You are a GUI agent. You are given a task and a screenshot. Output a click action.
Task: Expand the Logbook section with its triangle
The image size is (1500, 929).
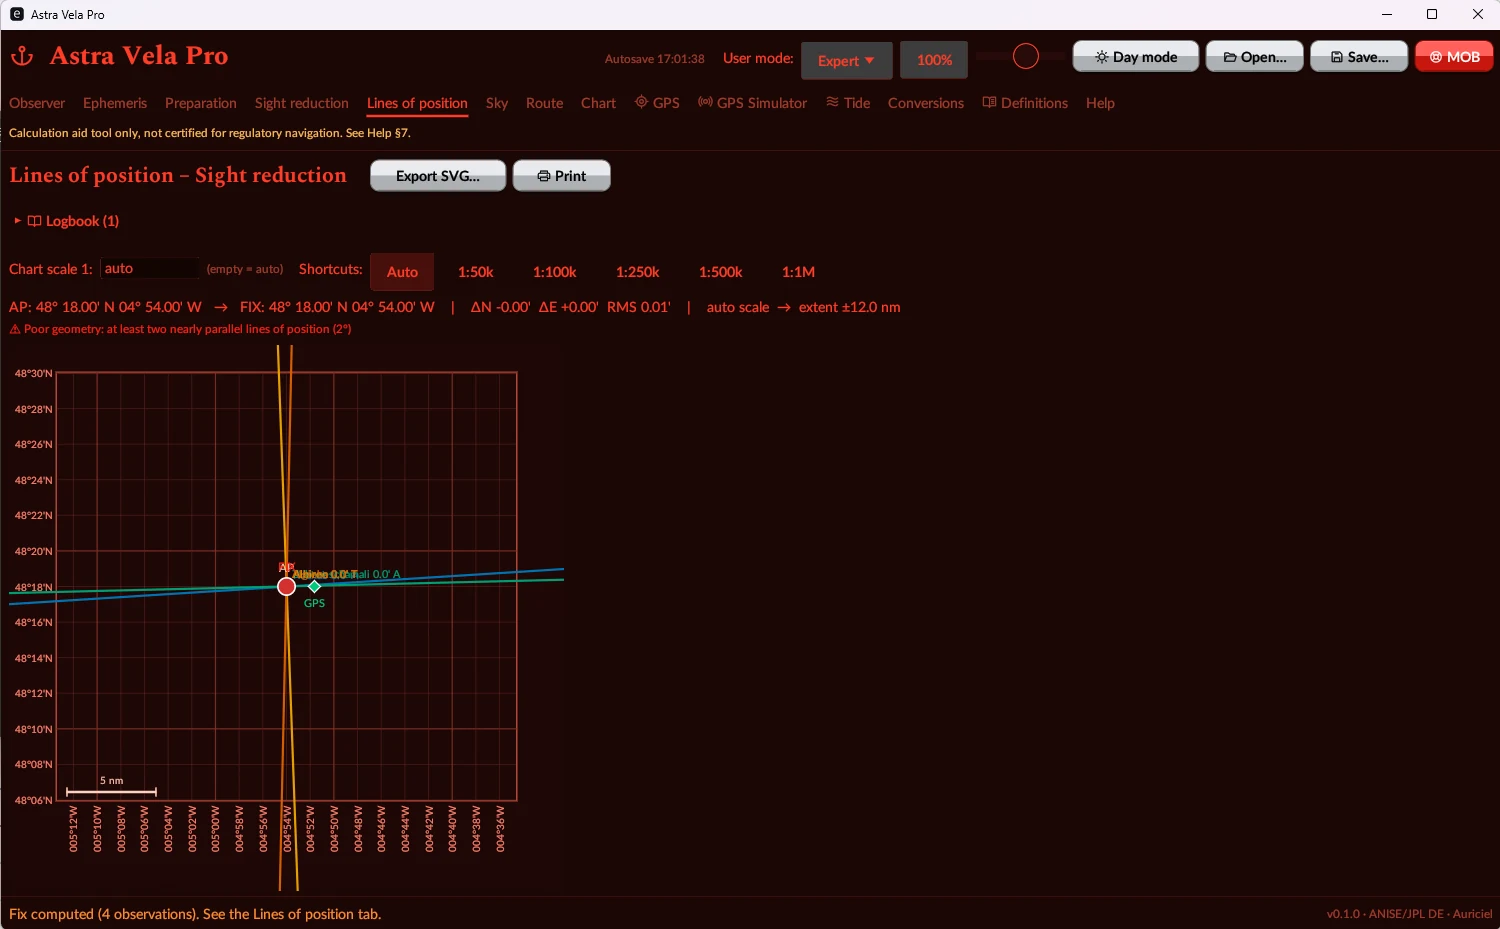click(x=17, y=221)
